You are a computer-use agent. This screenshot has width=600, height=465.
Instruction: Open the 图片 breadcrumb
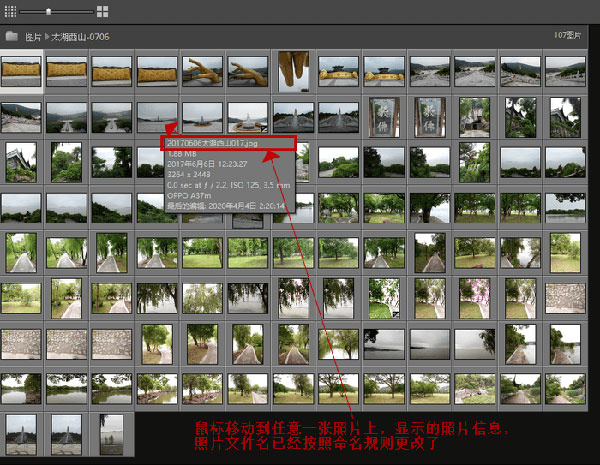33,37
